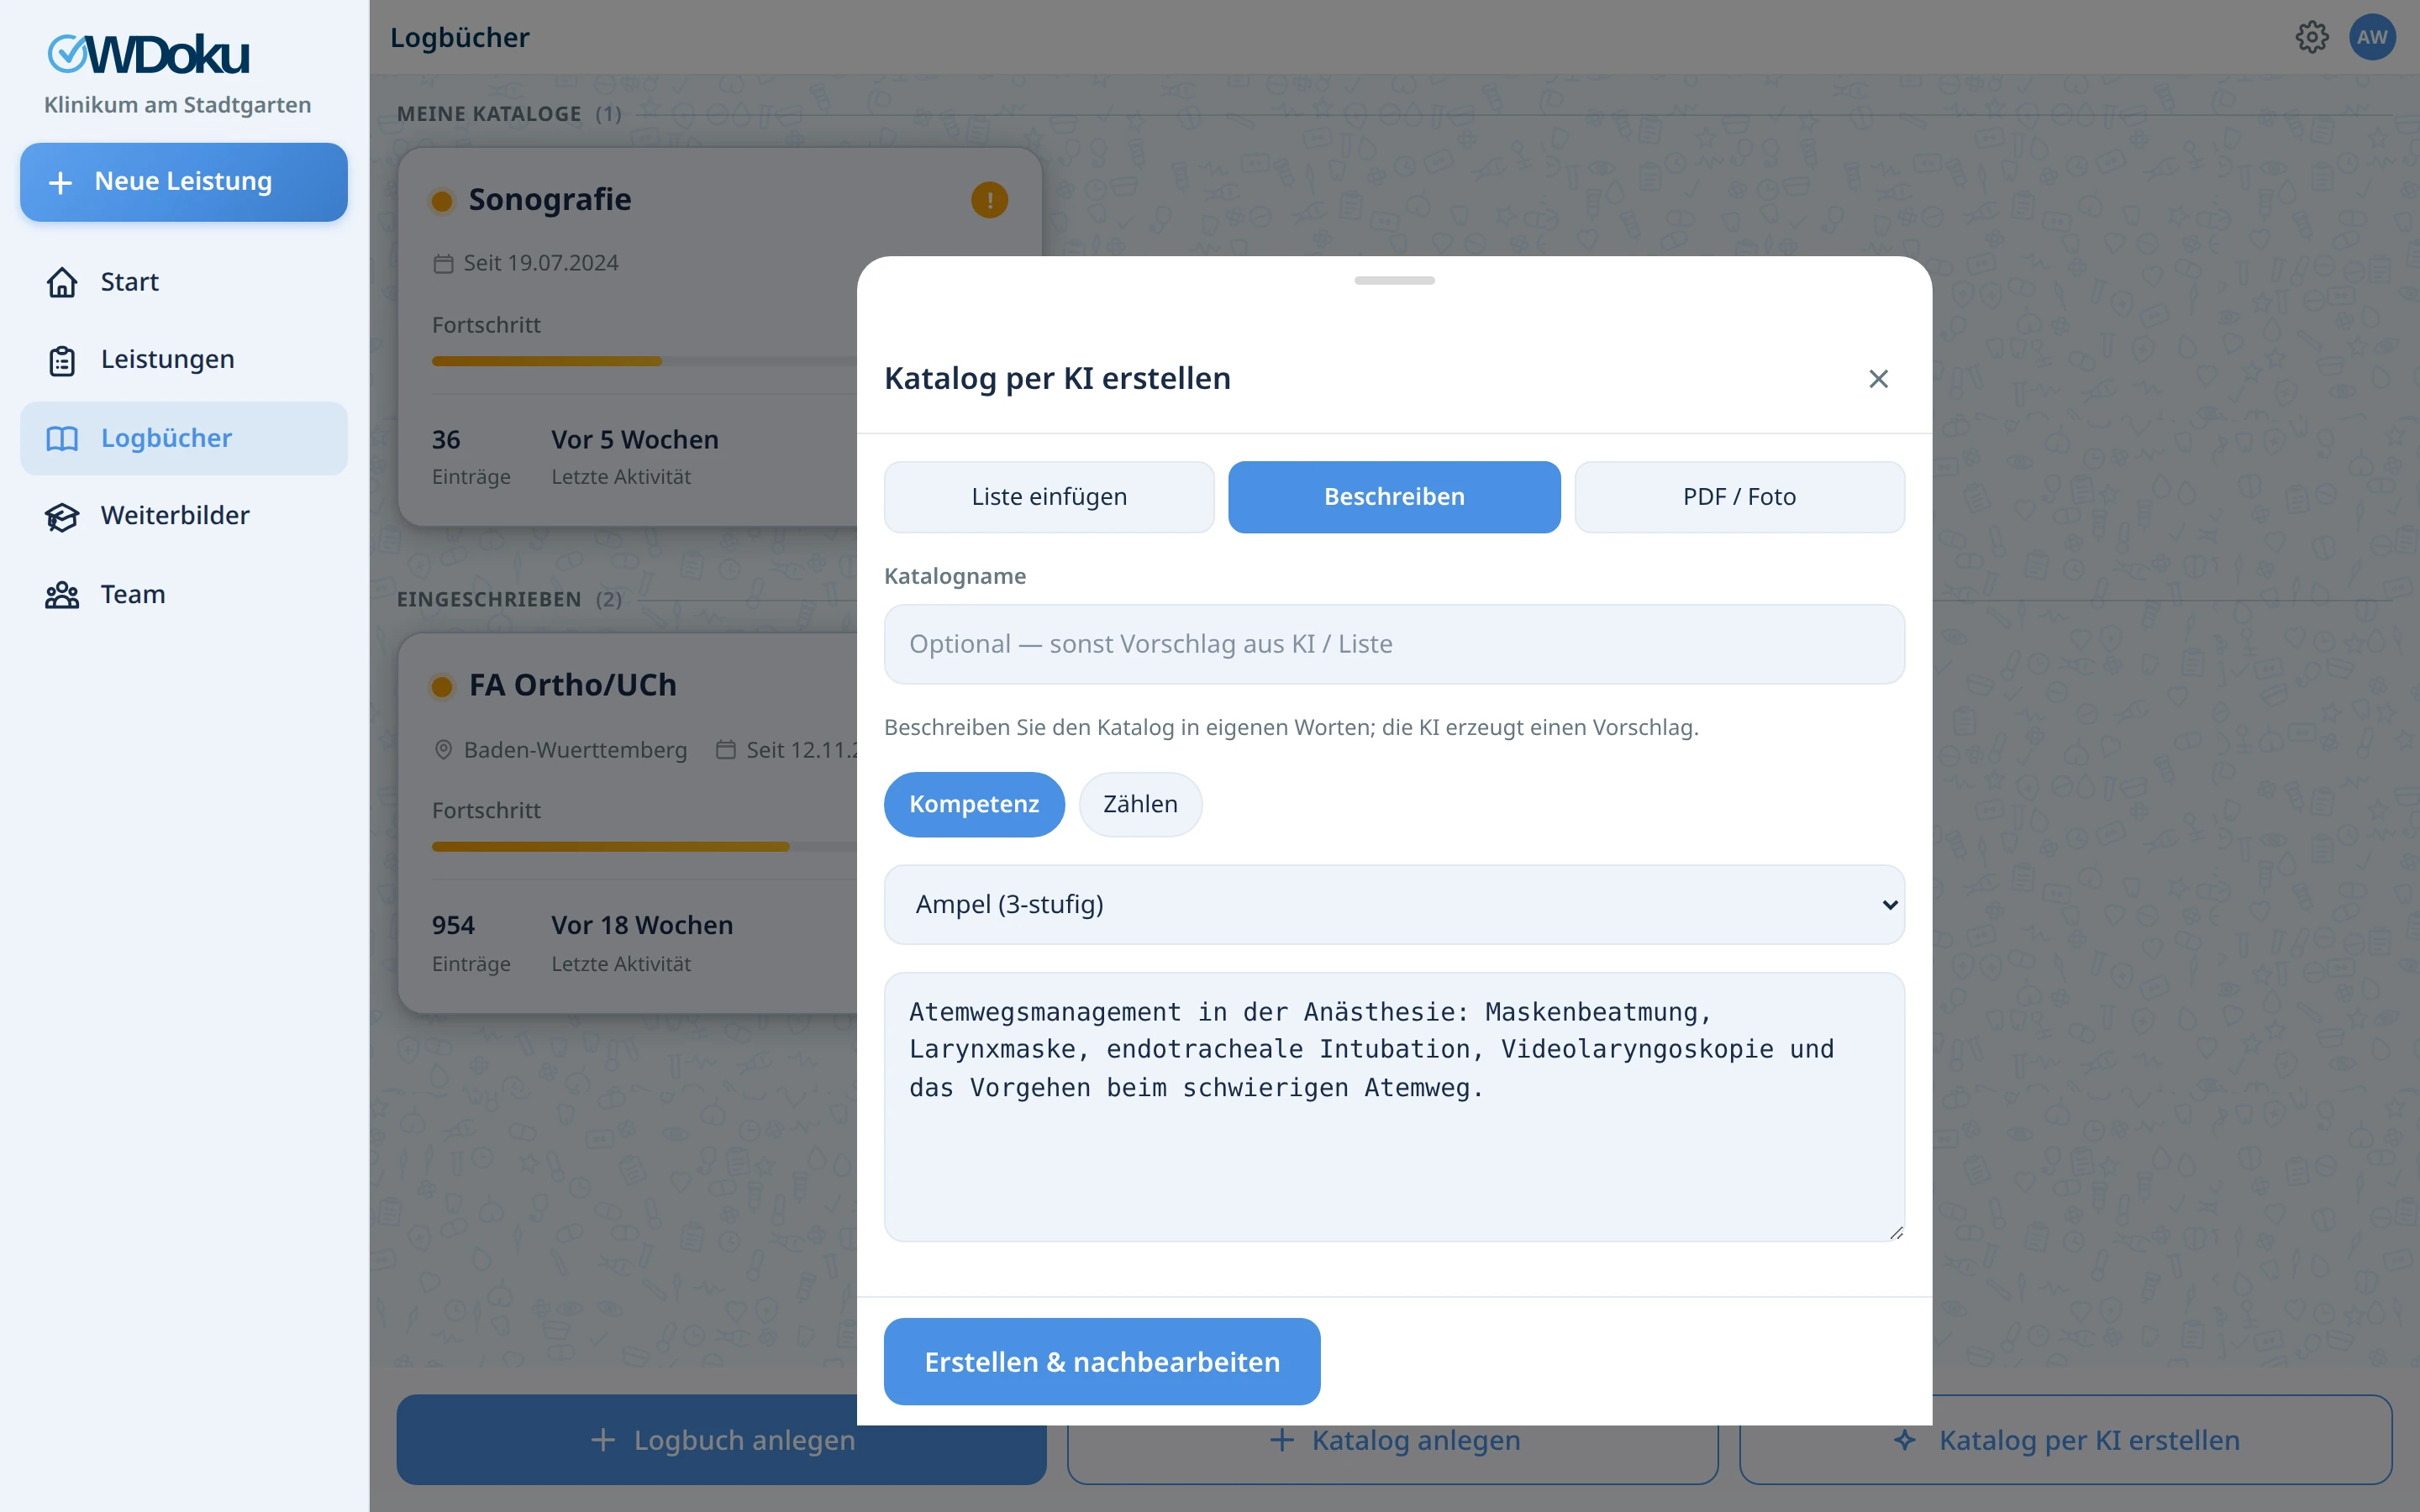Viewport: 2420px width, 1512px height.
Task: Click the Weiterbilder graduation cap icon
Action: point(62,516)
